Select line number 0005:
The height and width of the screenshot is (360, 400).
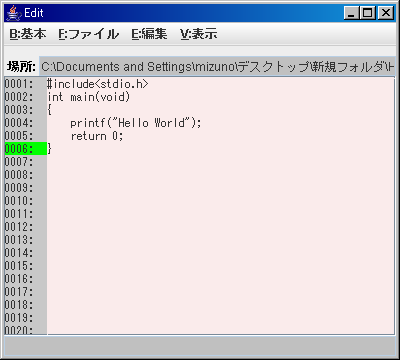(x=19, y=136)
